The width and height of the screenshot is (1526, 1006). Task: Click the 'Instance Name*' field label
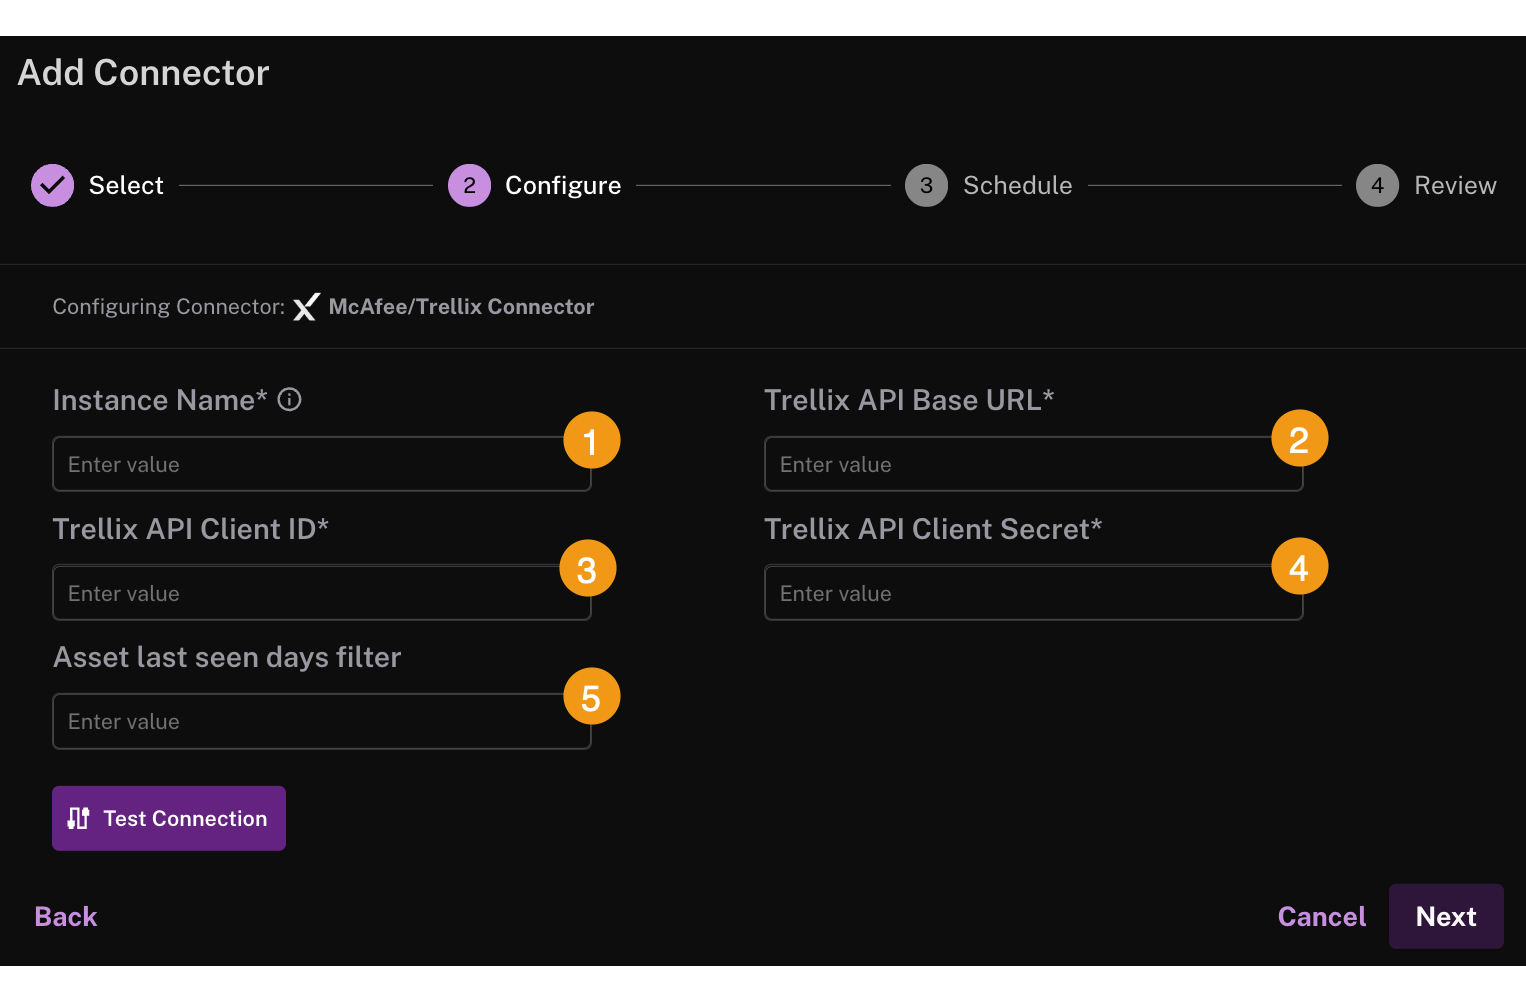tap(160, 400)
